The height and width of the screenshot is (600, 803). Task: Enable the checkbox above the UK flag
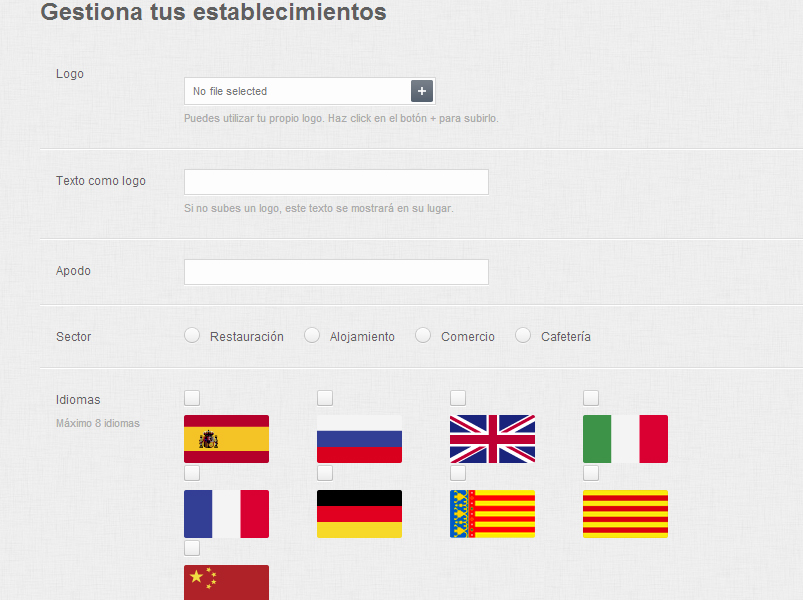[x=457, y=397]
